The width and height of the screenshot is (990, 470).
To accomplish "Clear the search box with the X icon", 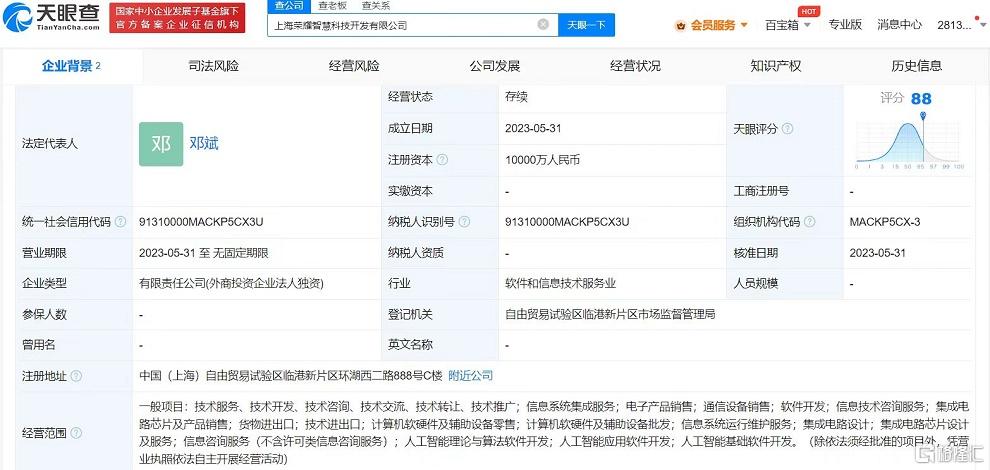I will pos(543,25).
